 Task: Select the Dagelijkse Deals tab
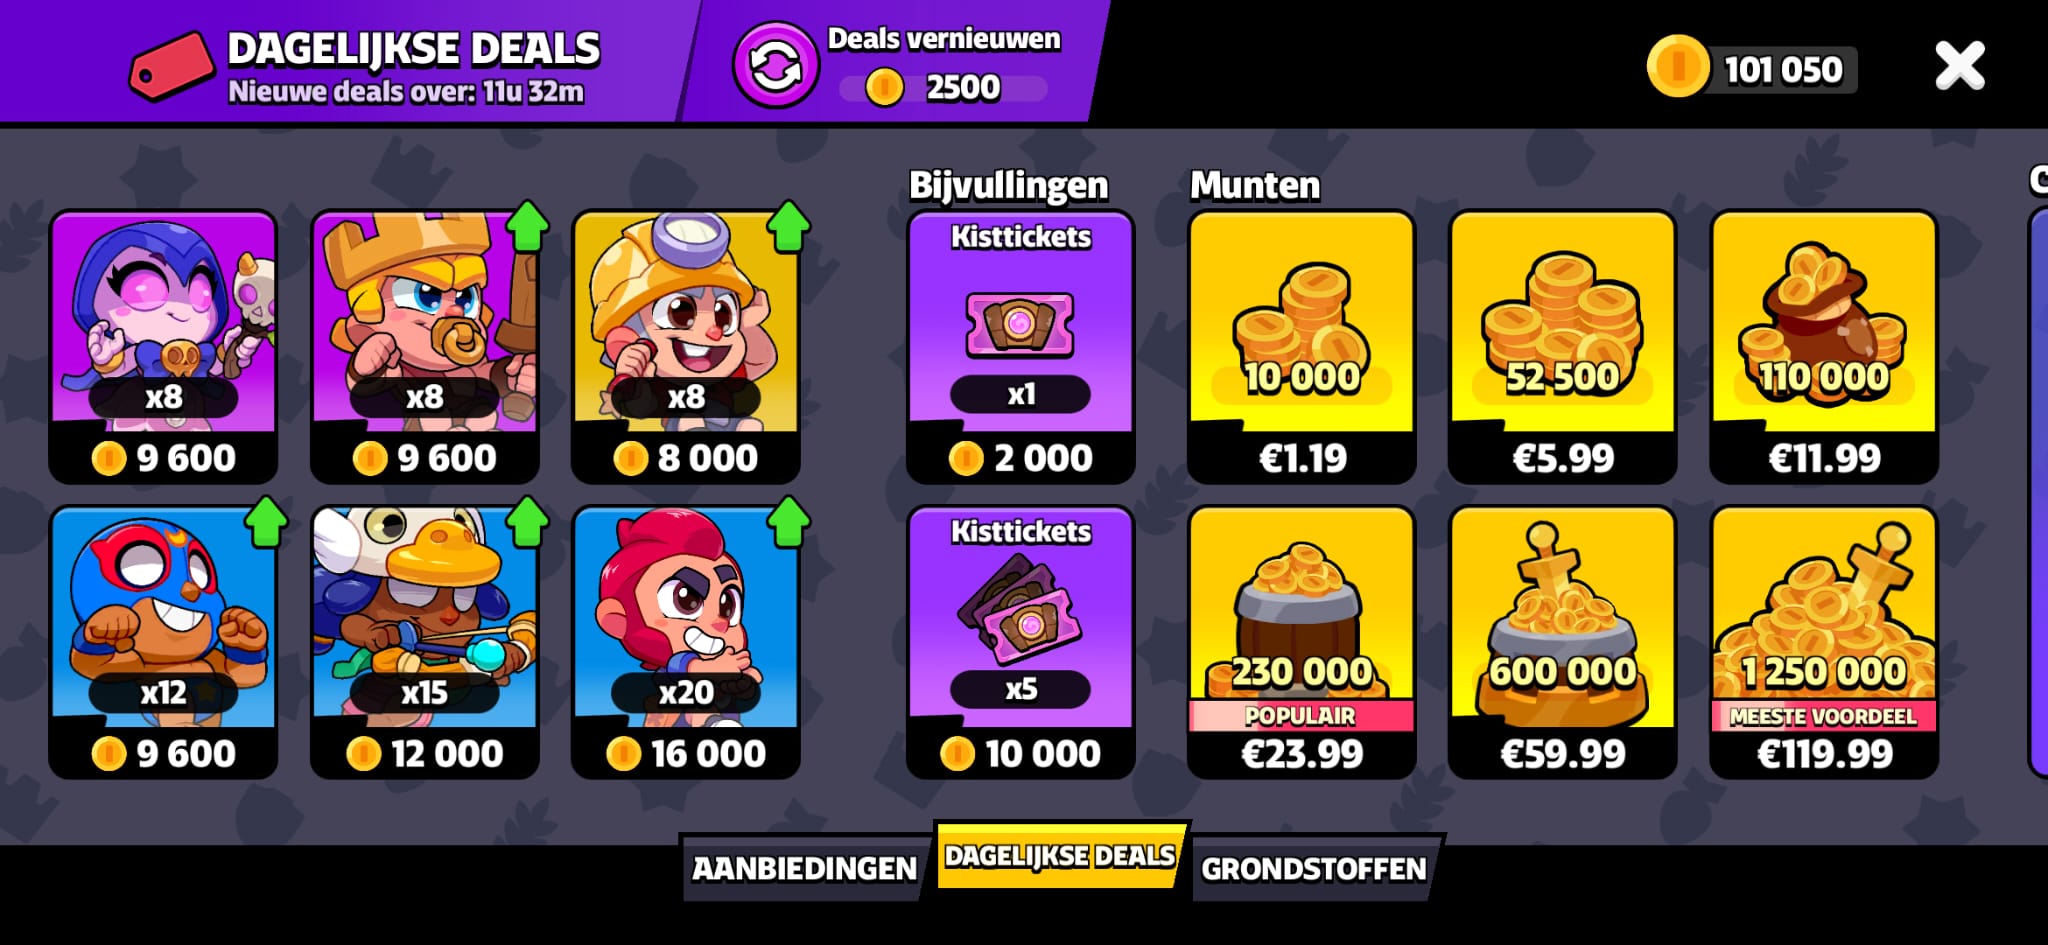[1061, 856]
